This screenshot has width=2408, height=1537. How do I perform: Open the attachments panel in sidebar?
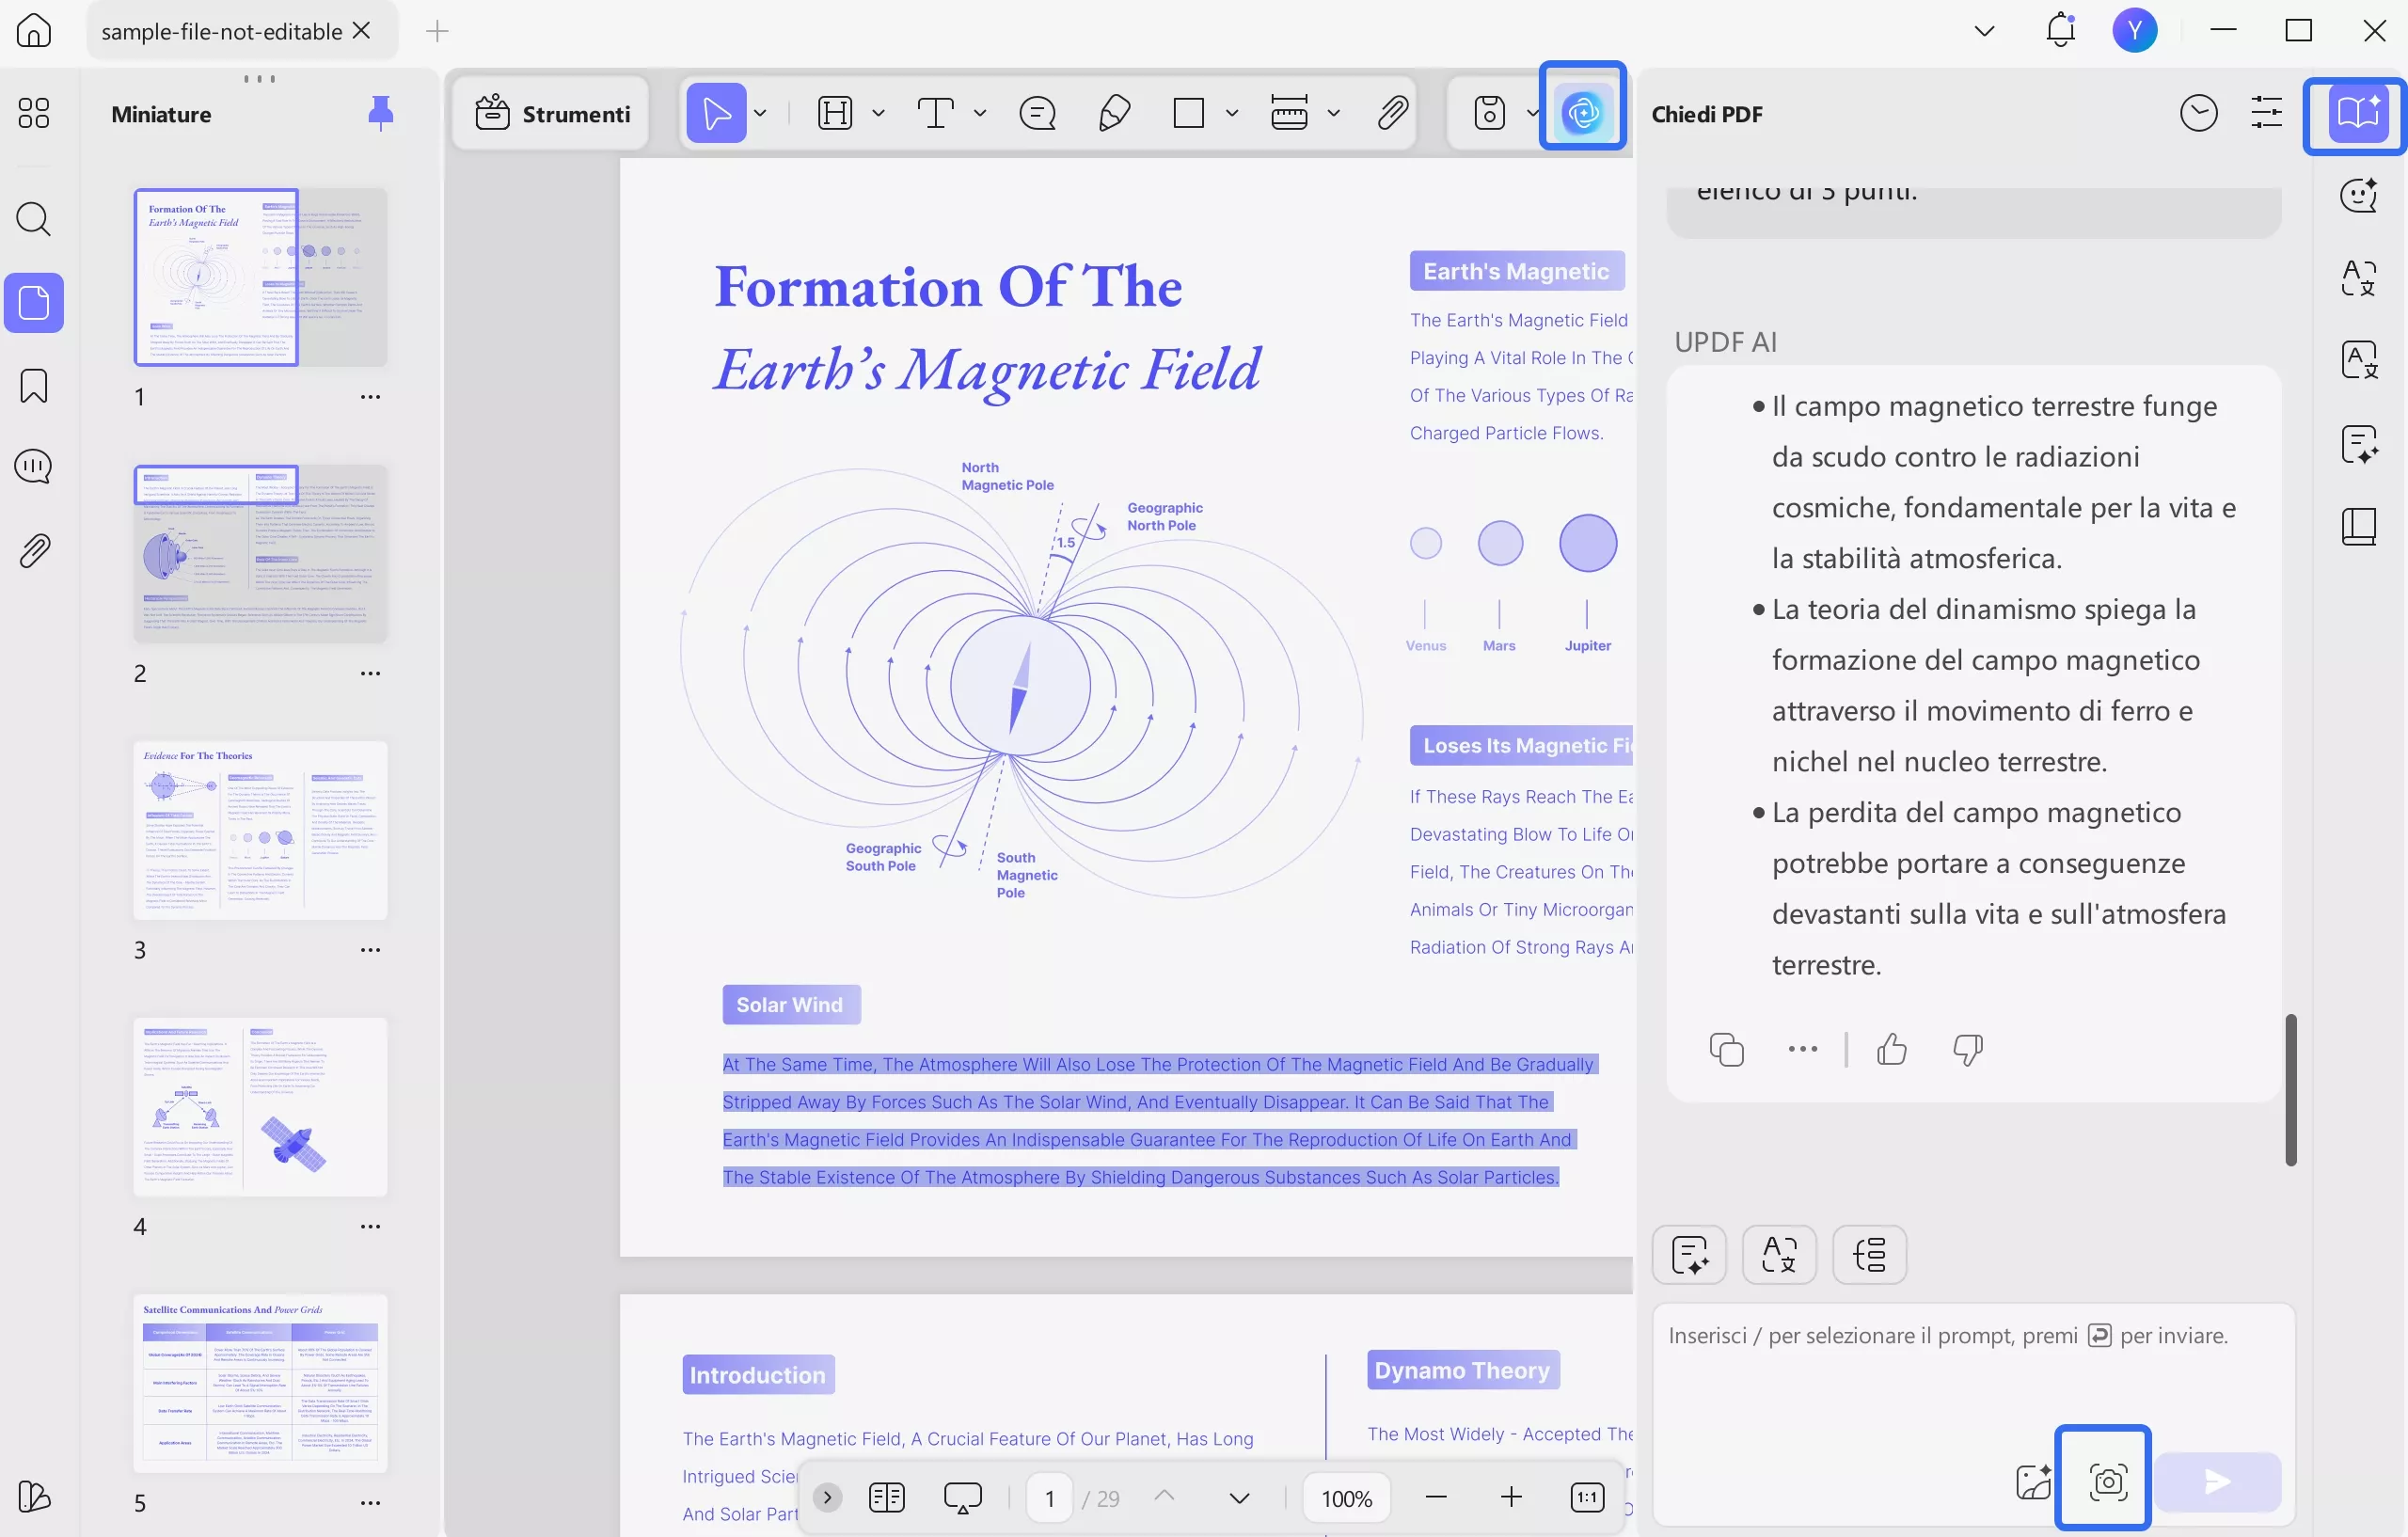(34, 550)
